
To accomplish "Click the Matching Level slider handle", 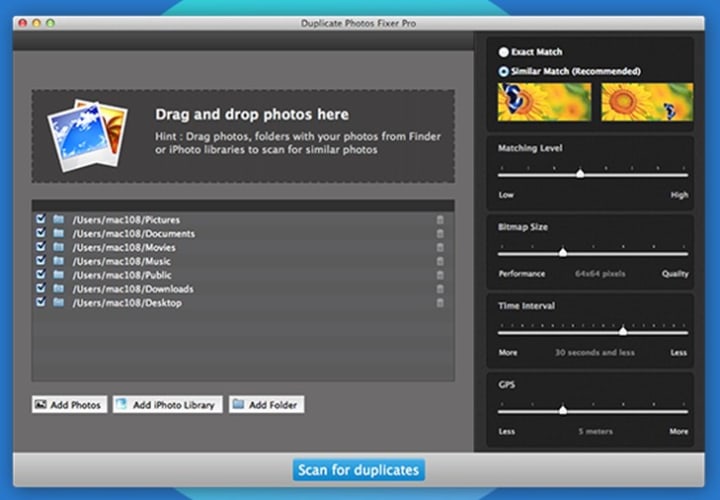I will 580,173.
